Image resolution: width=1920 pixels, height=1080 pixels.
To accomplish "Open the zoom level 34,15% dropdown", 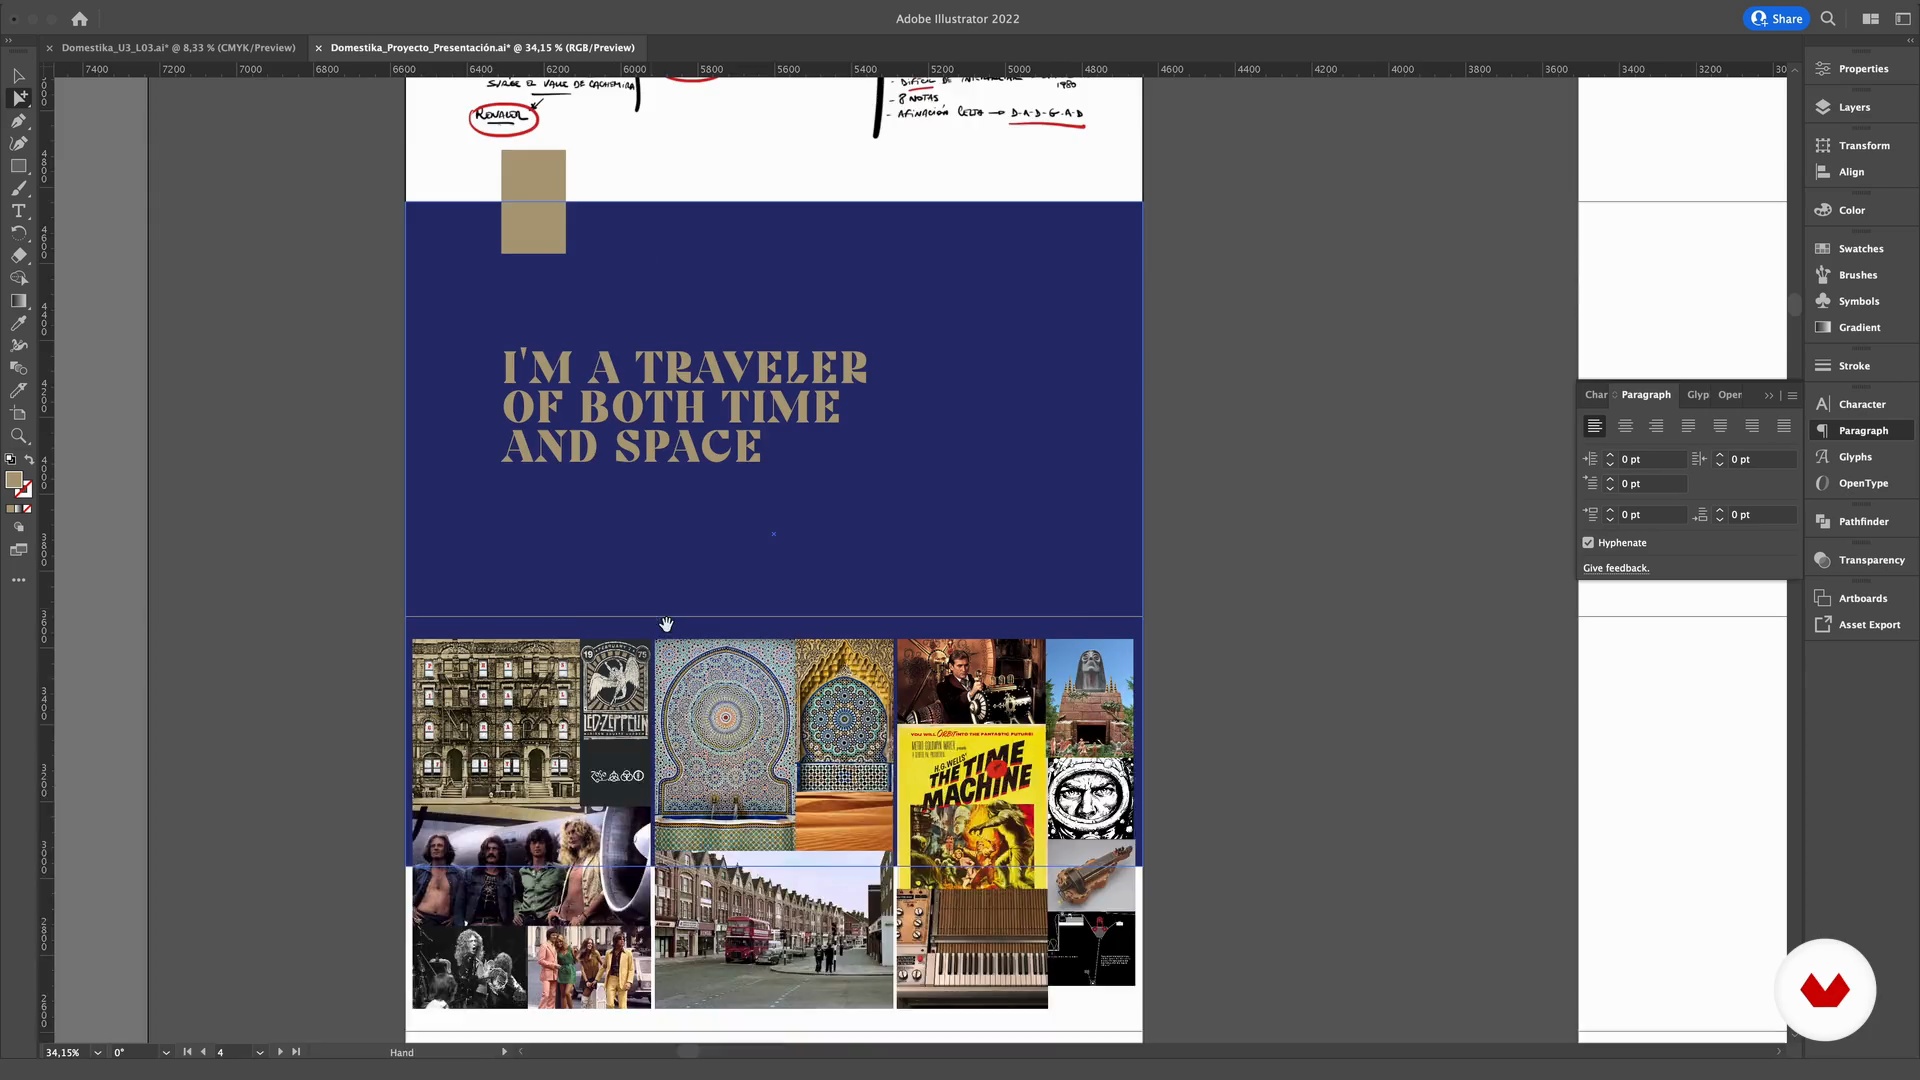I will click(98, 1053).
